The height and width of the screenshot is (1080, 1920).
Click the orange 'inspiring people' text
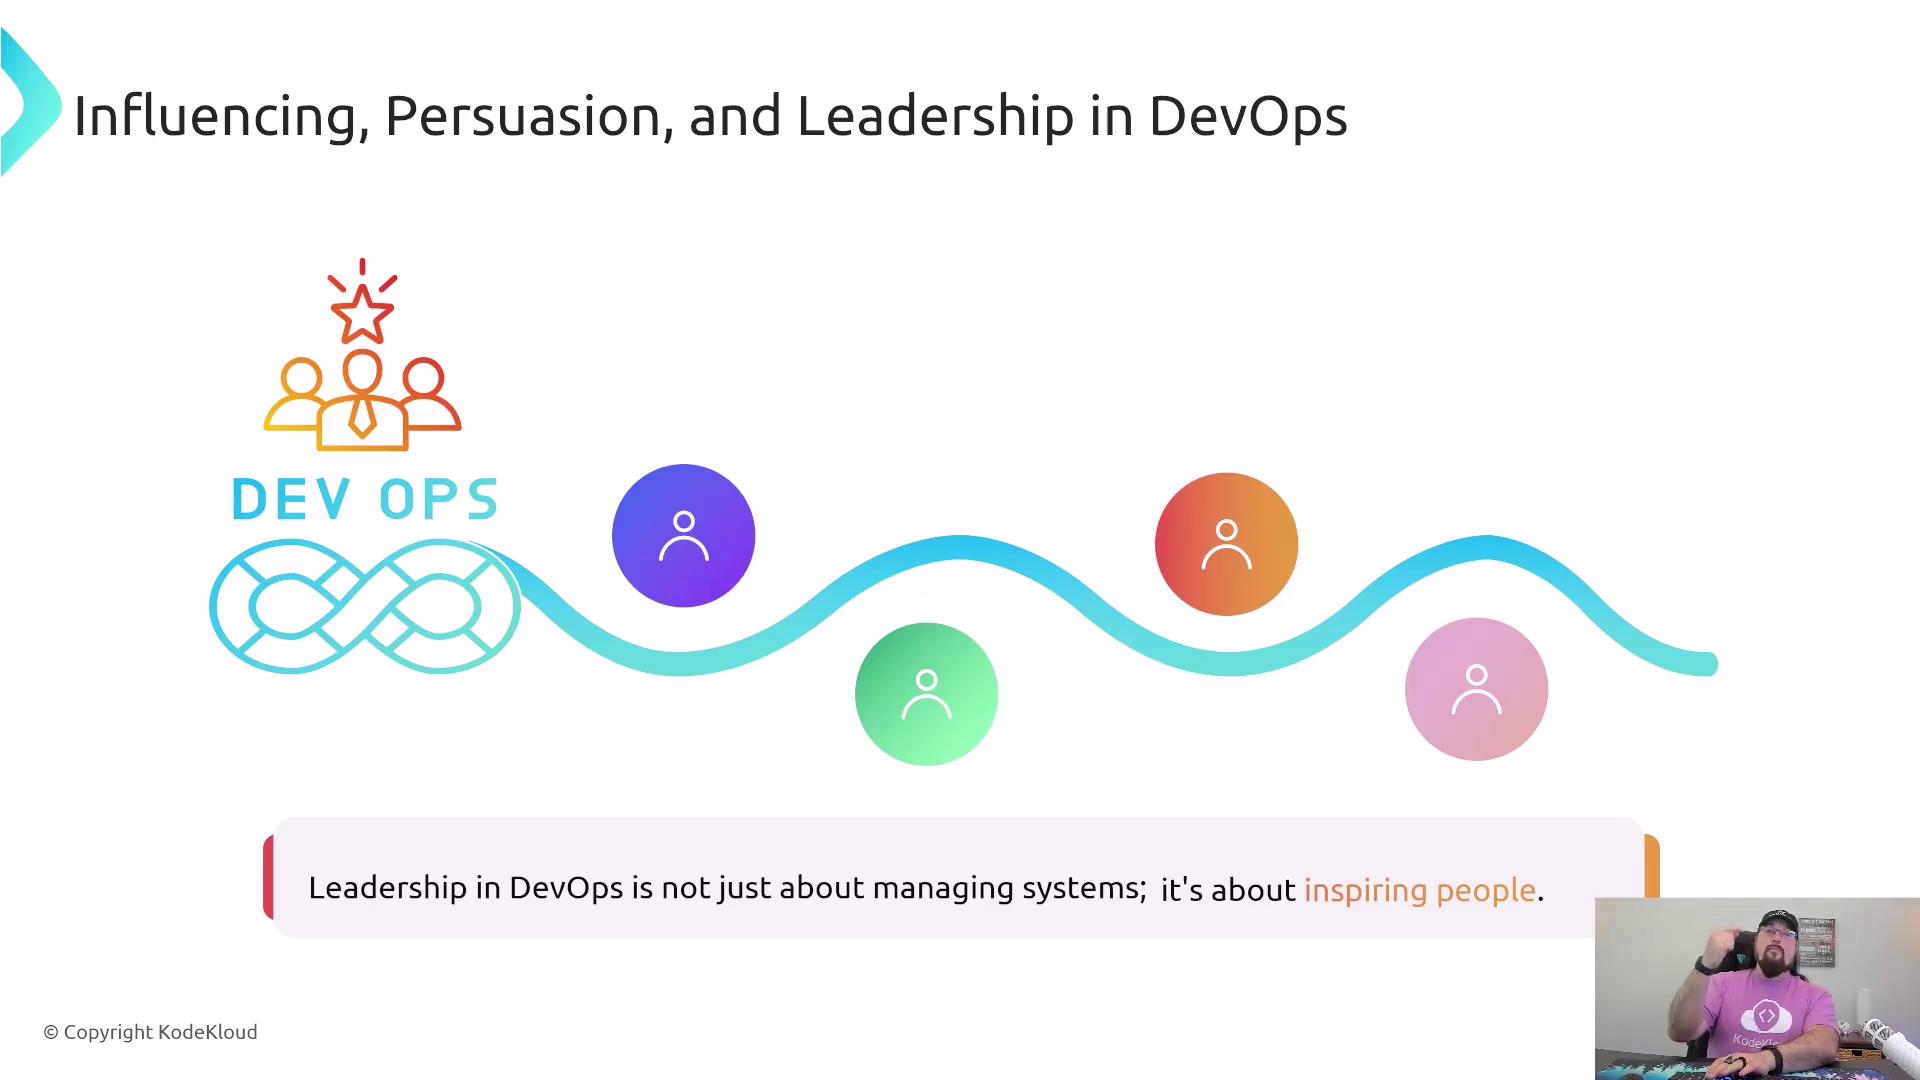pyautogui.click(x=1419, y=890)
